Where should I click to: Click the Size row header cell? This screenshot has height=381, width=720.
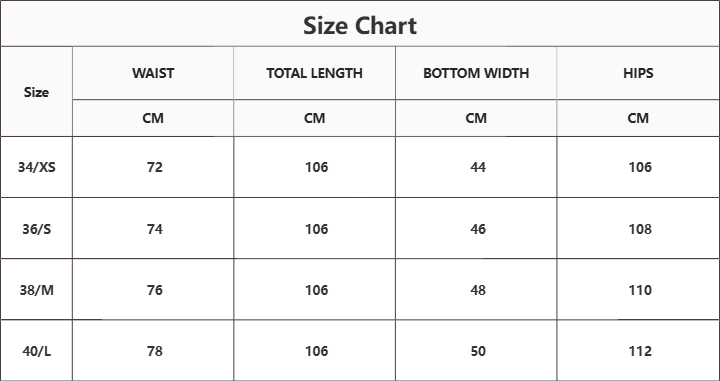(x=36, y=92)
